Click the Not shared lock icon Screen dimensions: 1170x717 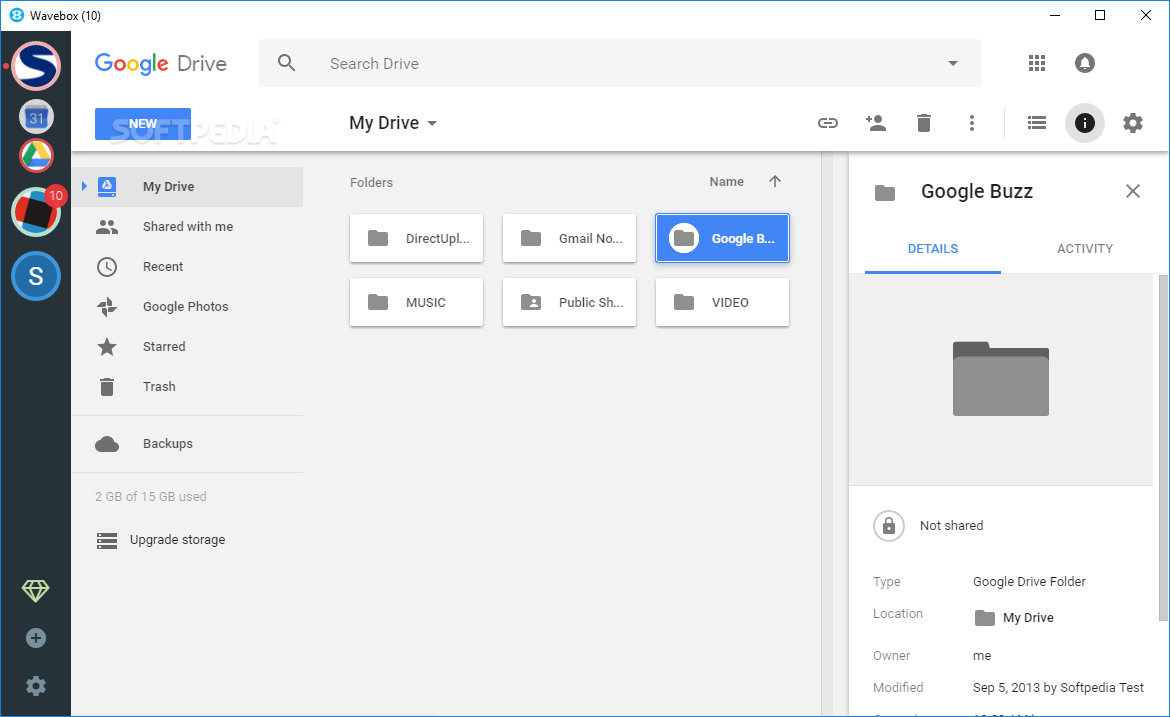coord(889,525)
